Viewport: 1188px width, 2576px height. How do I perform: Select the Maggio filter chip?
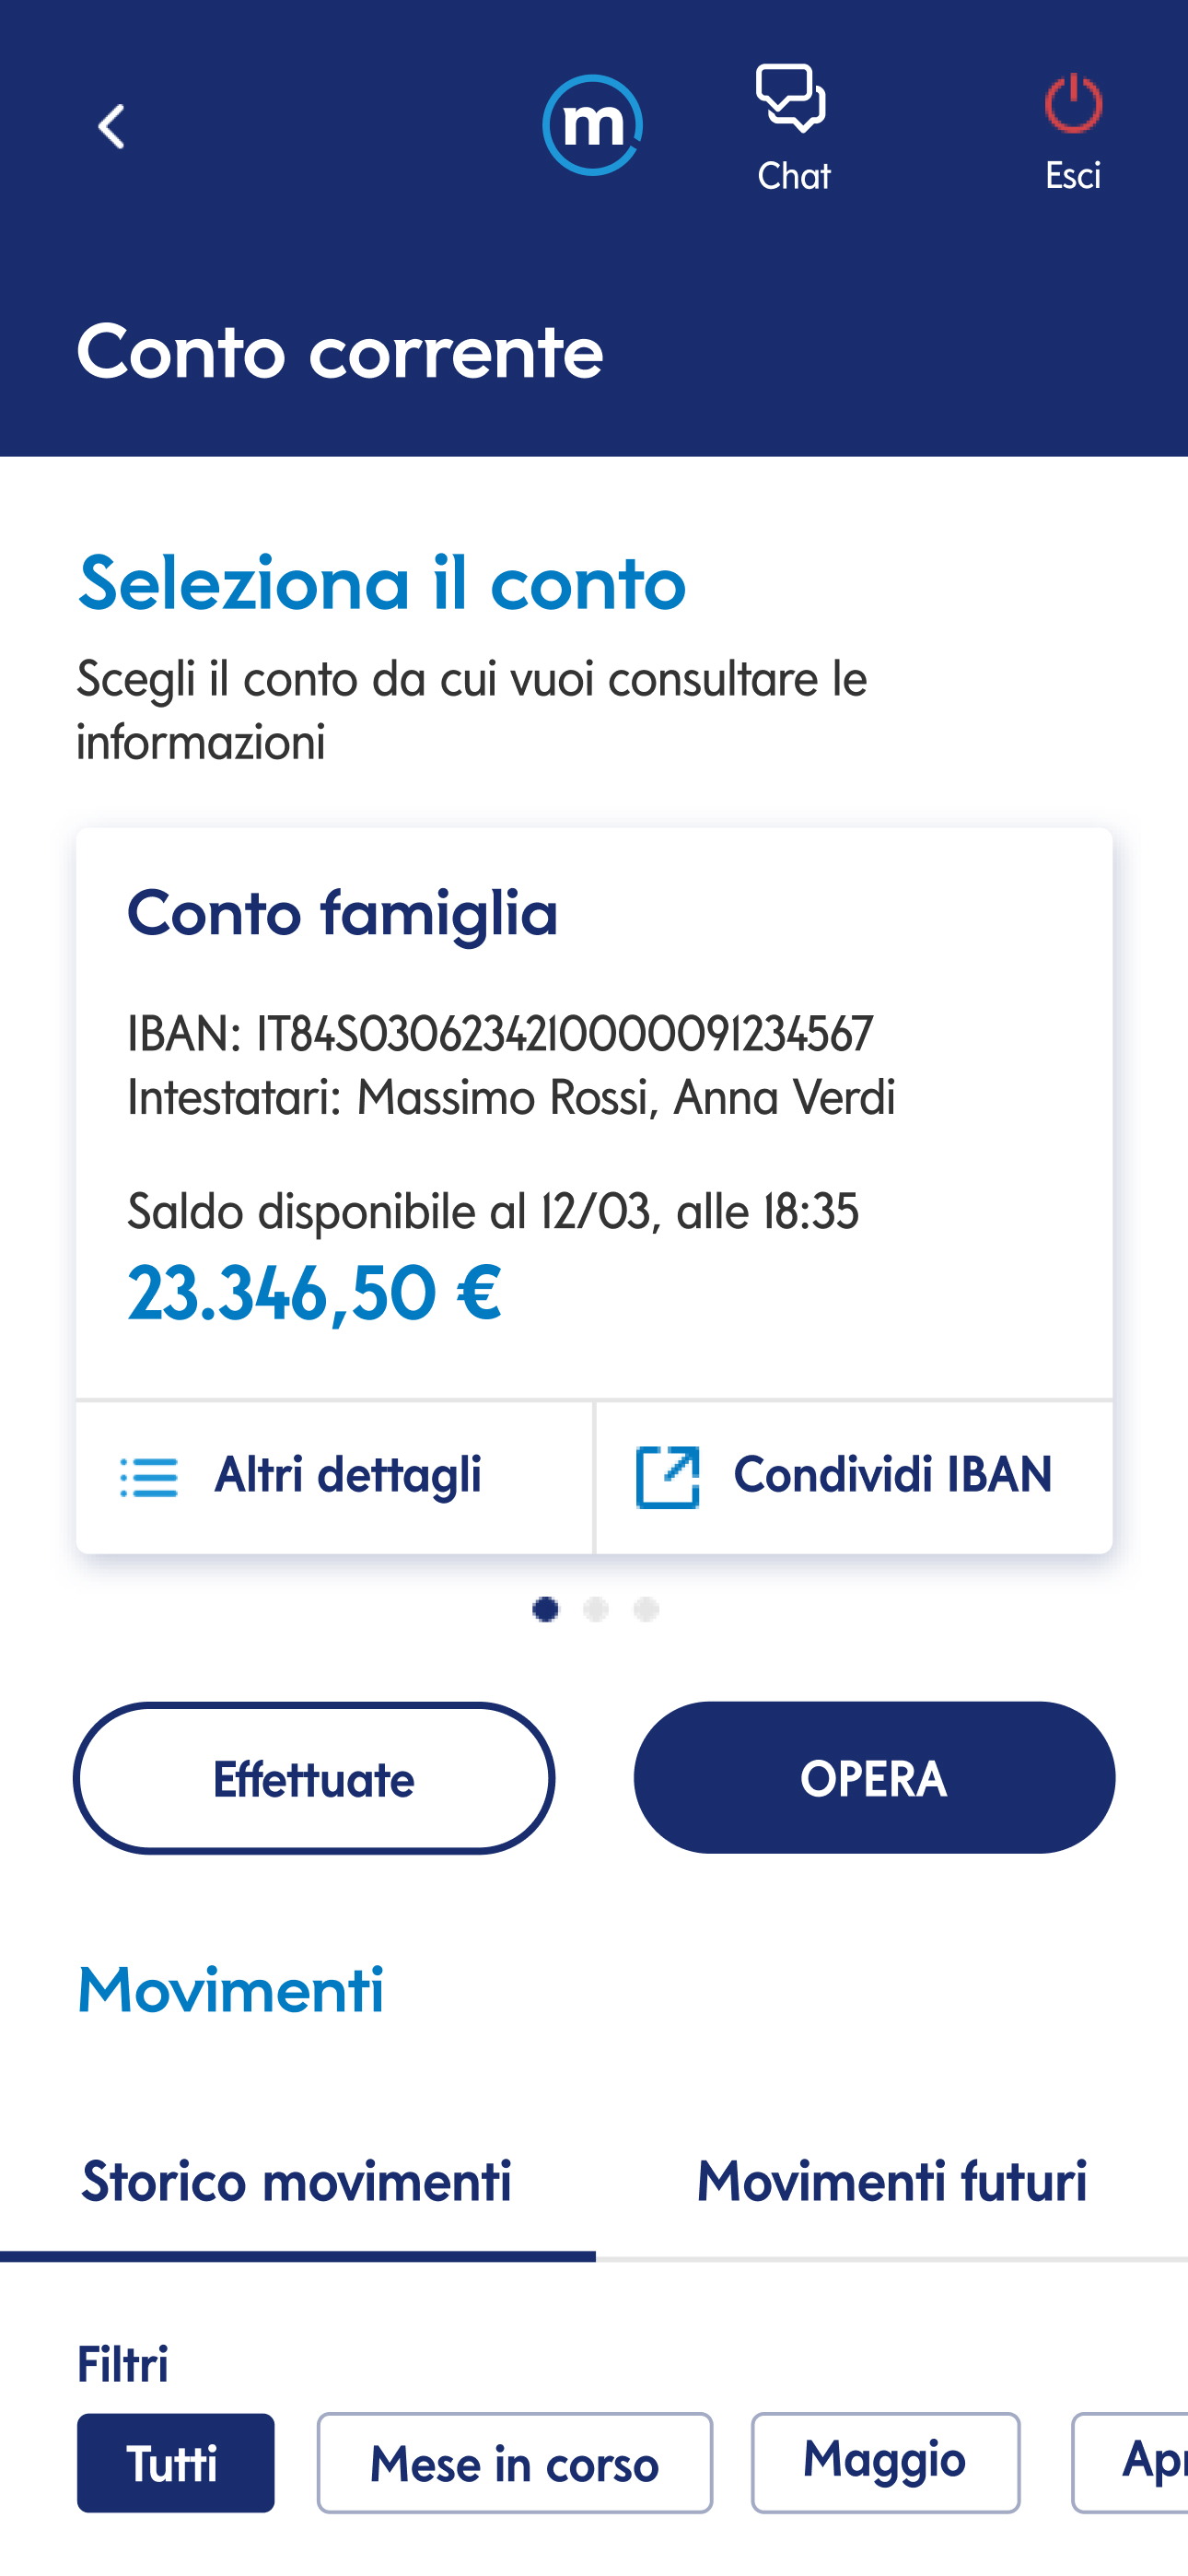point(885,2462)
